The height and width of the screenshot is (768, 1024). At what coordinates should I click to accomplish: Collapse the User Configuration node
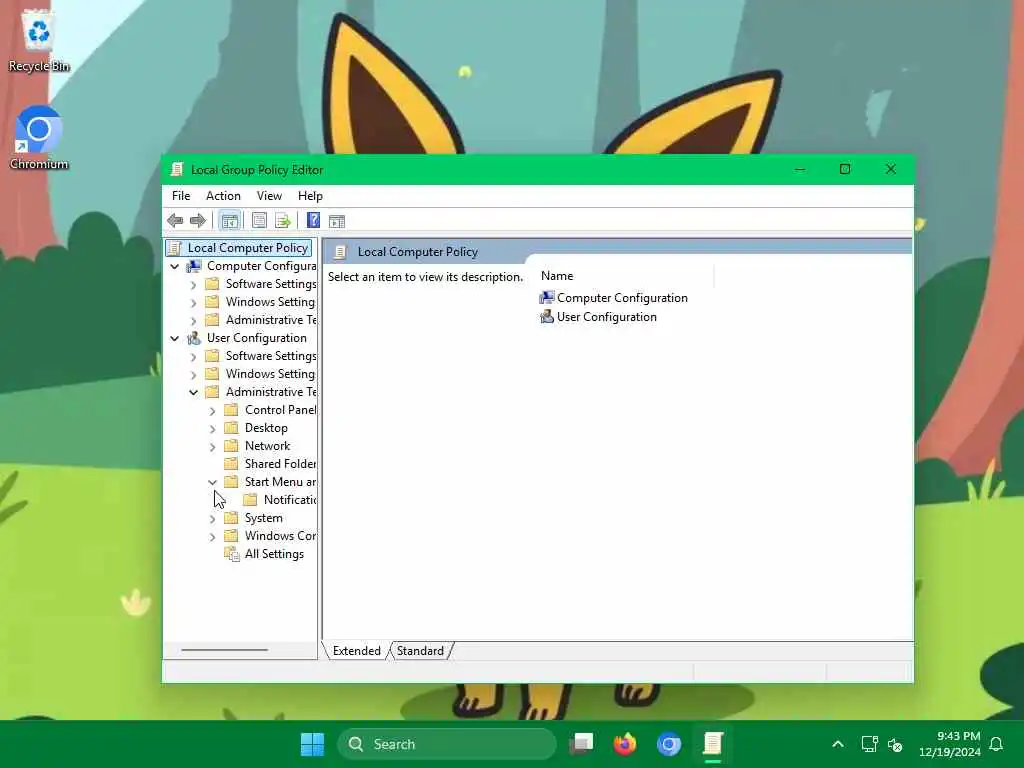tap(174, 338)
